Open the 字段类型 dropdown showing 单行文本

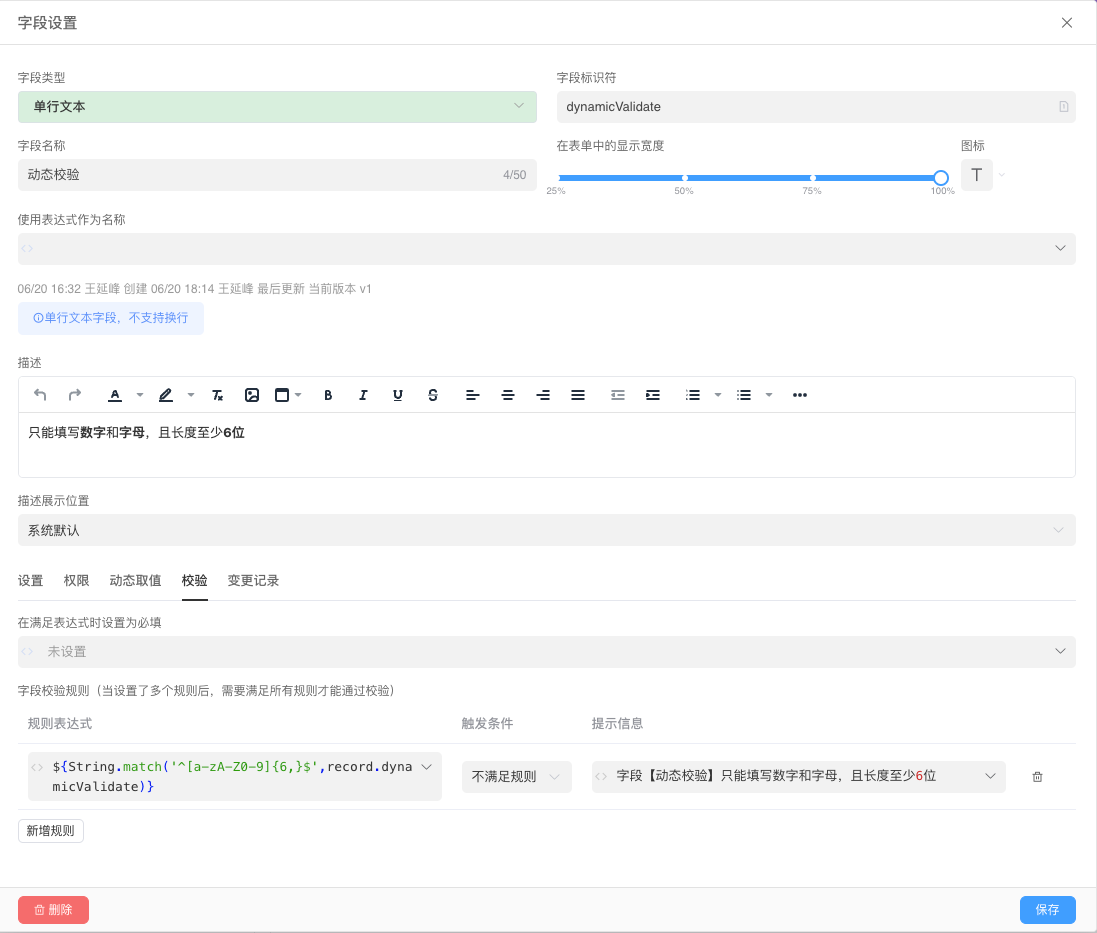(277, 107)
